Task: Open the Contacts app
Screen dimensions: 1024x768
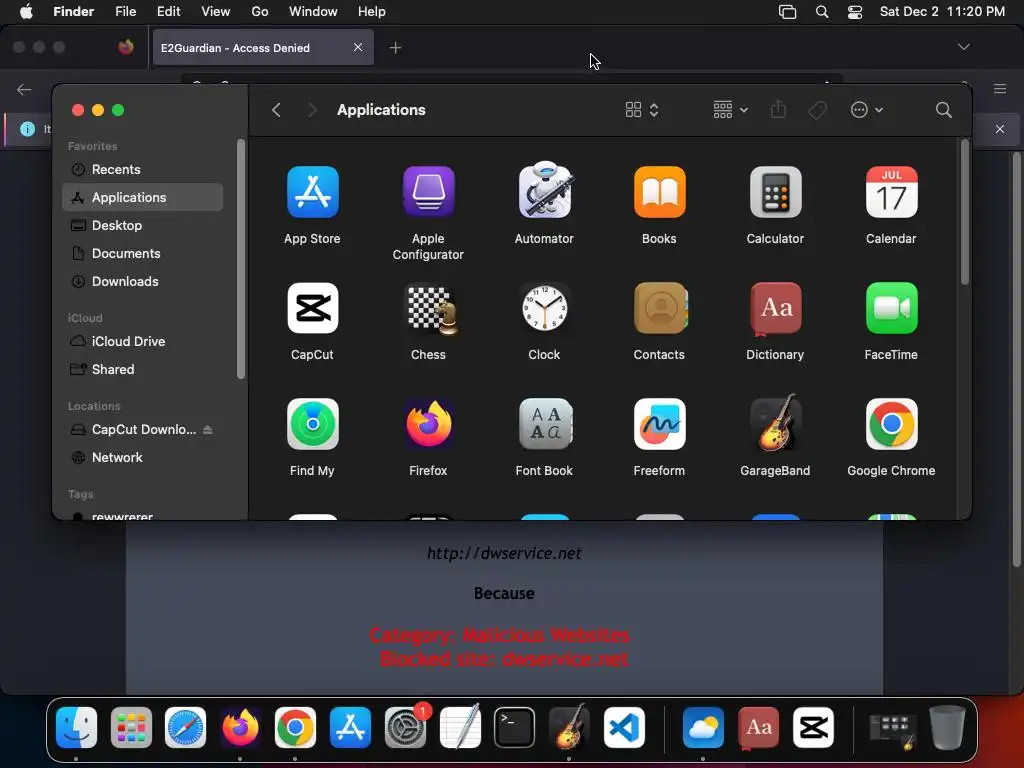Action: click(x=660, y=308)
